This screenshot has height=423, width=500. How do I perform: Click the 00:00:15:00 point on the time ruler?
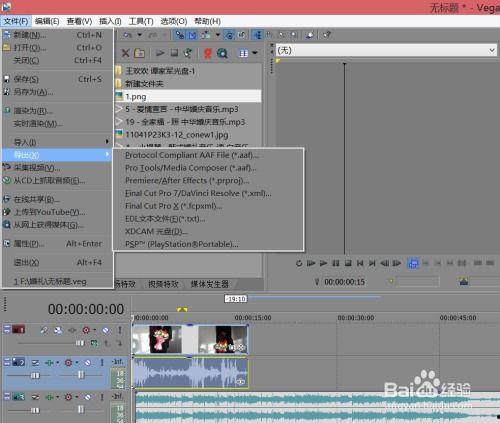(x=253, y=318)
